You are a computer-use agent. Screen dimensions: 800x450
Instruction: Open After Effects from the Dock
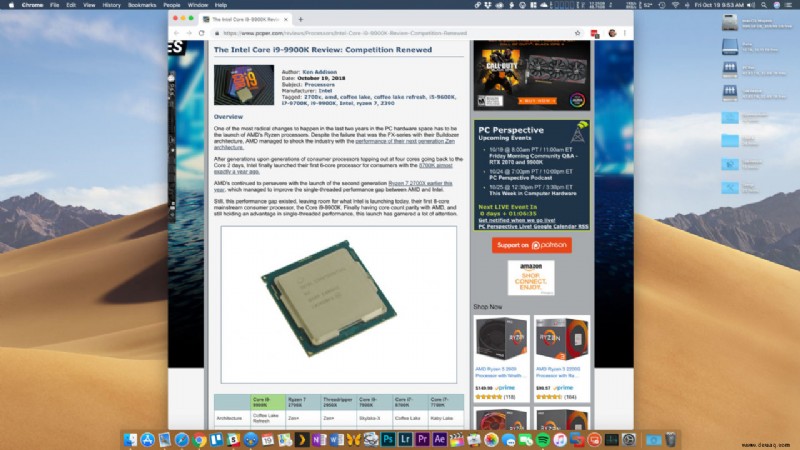point(440,440)
